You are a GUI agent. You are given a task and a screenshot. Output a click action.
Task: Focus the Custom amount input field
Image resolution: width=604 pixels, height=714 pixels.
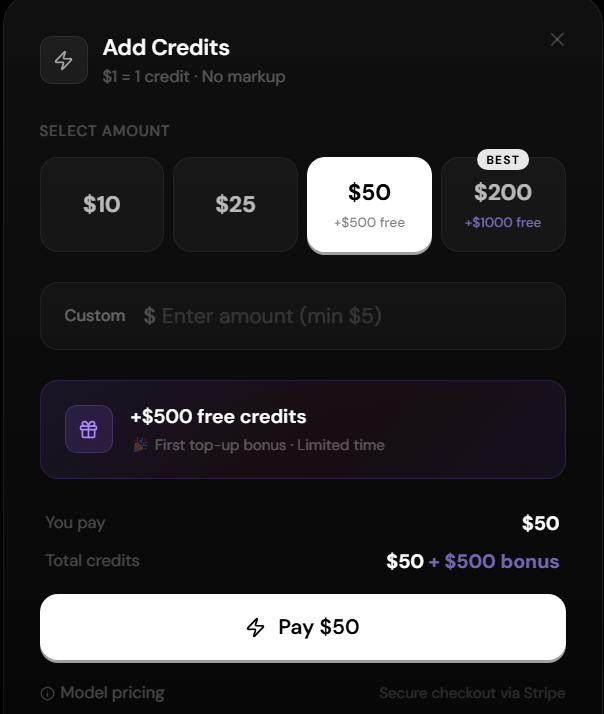pos(303,316)
